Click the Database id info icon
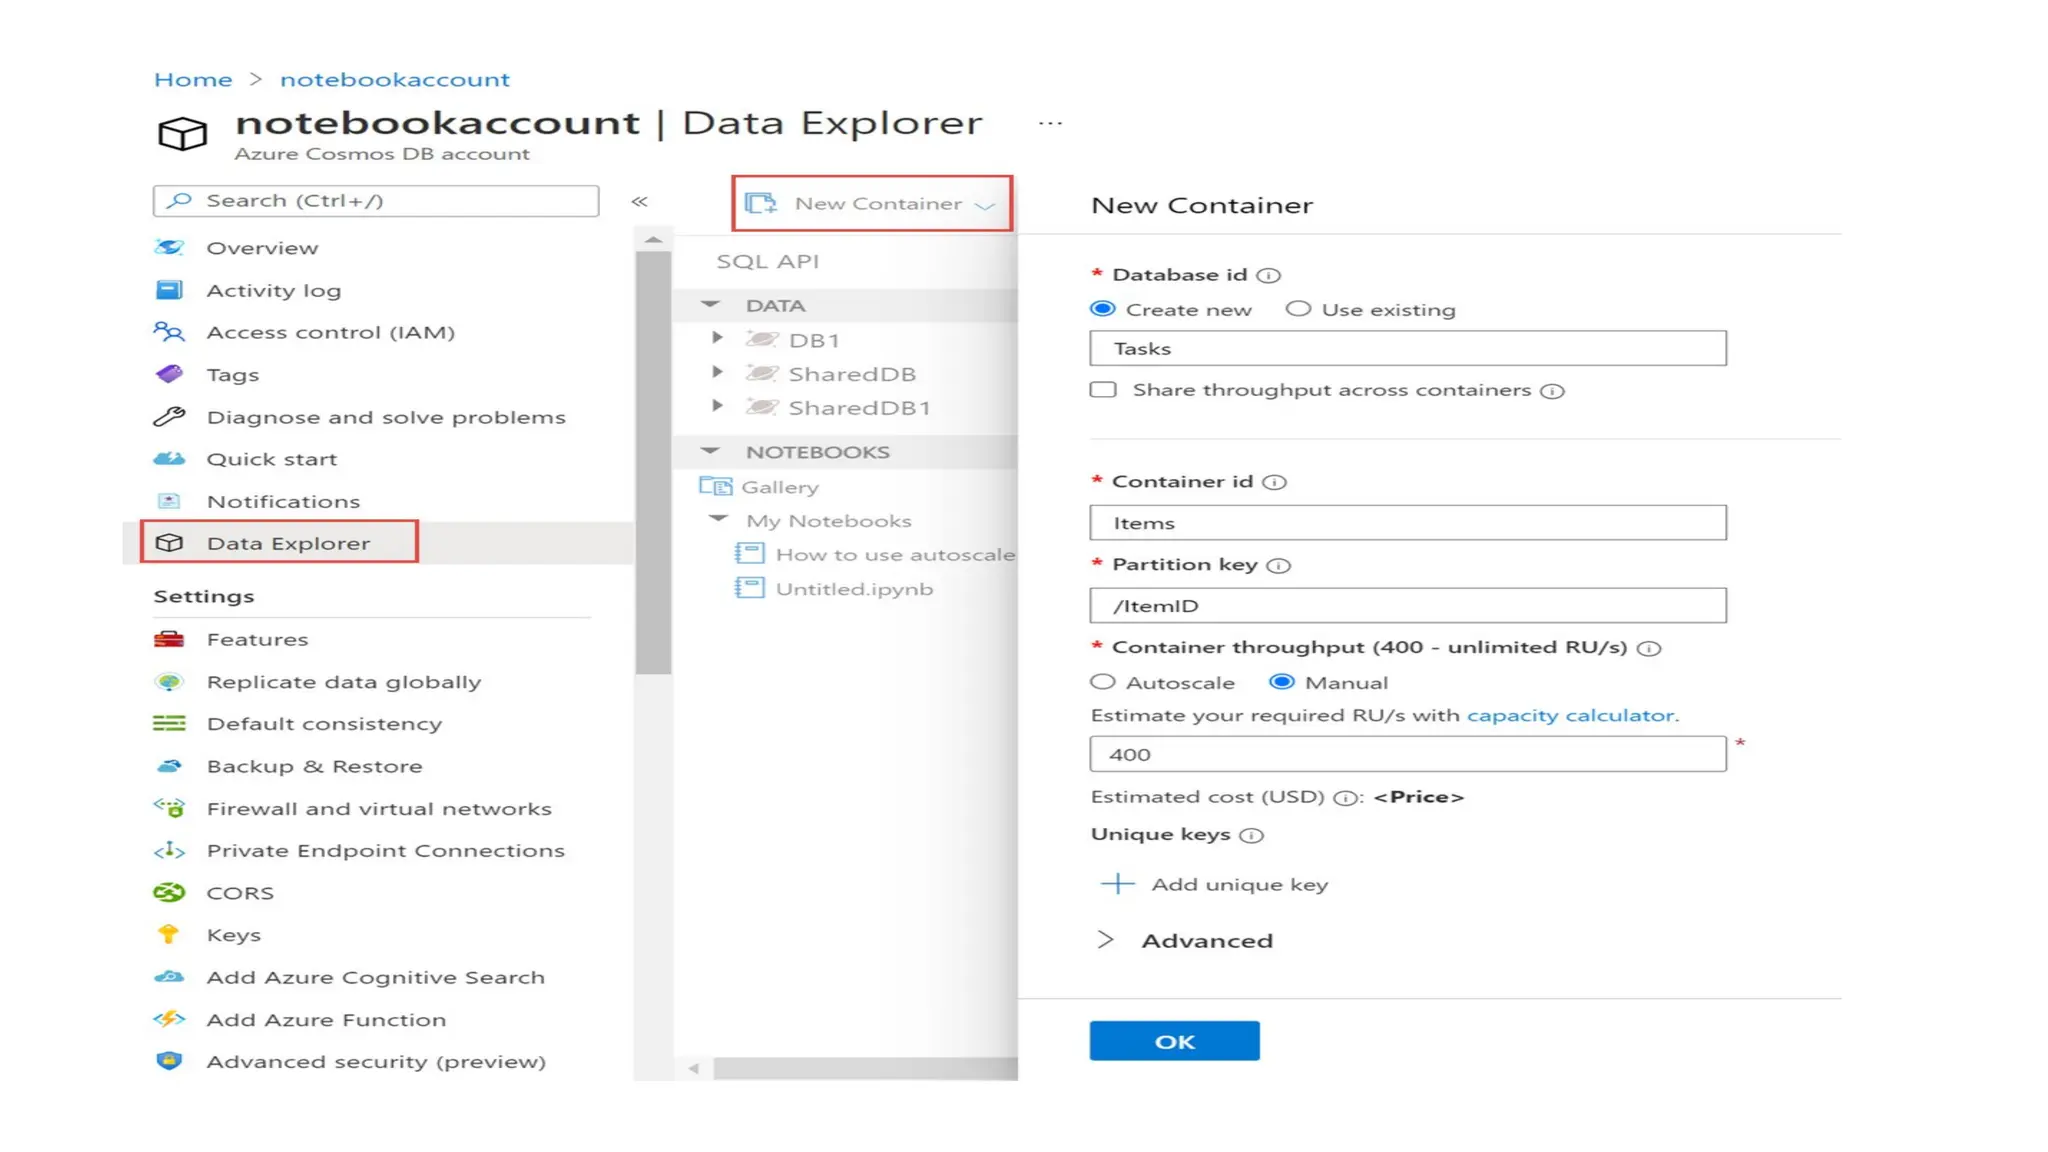 [1269, 275]
